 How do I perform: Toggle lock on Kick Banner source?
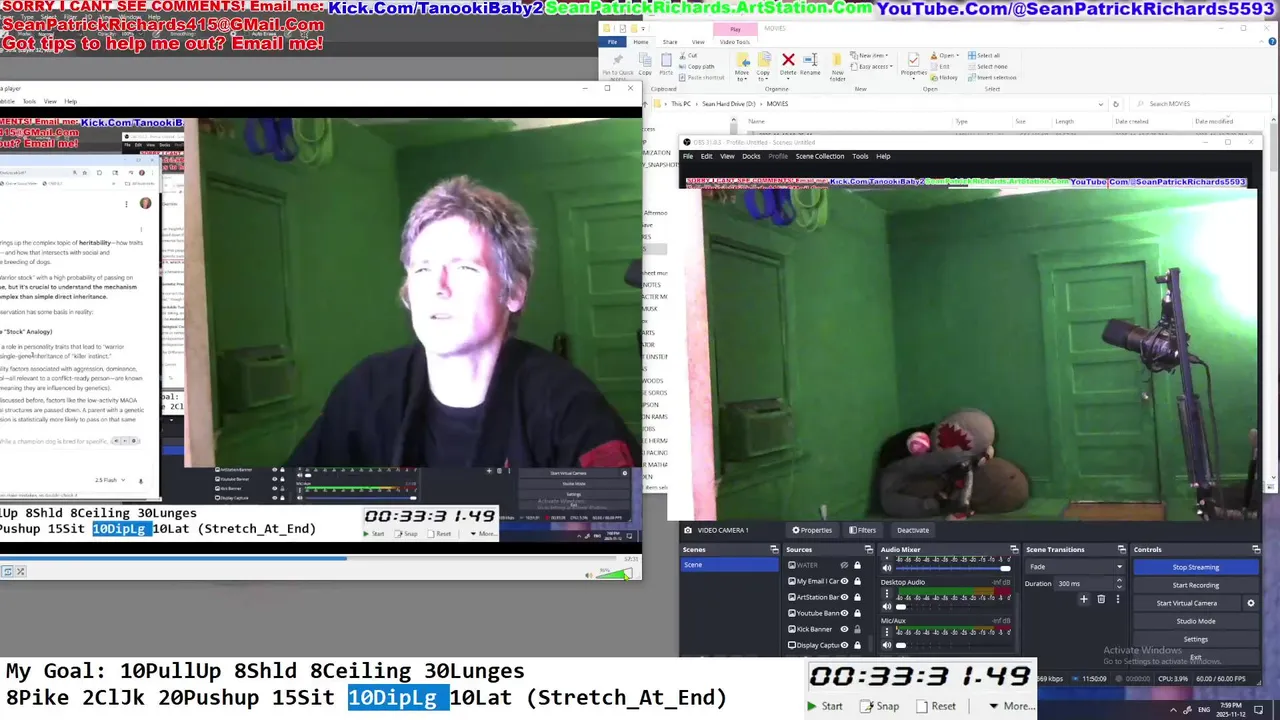point(857,629)
